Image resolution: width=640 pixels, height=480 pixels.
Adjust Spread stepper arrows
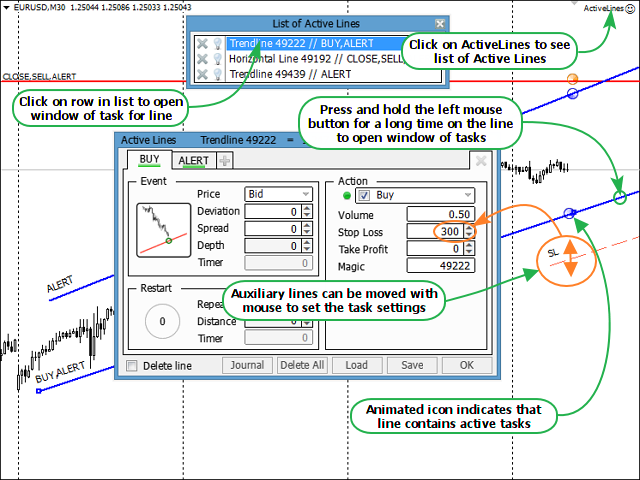(307, 229)
